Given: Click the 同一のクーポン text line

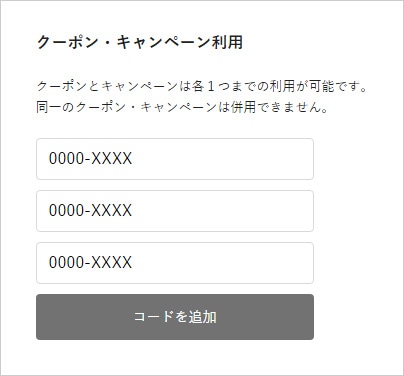Looking at the screenshot, I should pos(182,107).
